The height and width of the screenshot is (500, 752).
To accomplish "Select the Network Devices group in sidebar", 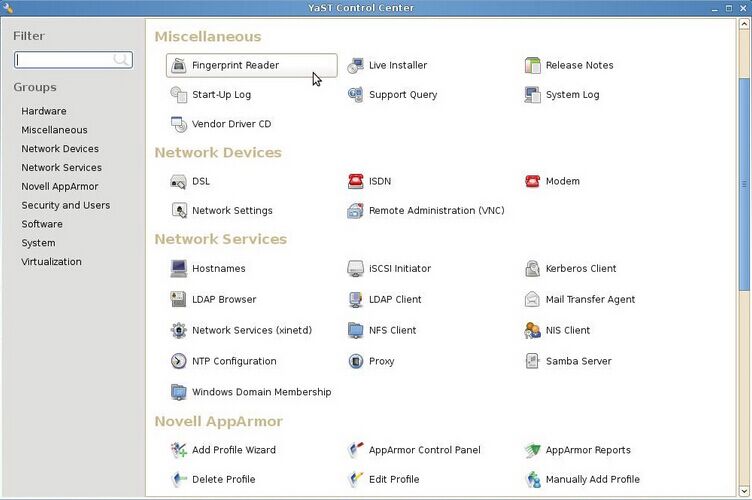I will 60,149.
